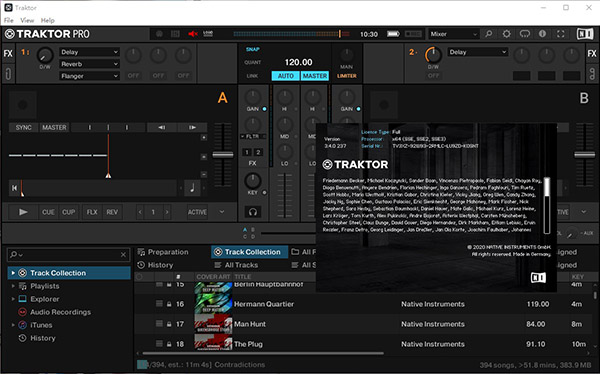
Task: Toggle SNAP mode
Action: point(253,49)
